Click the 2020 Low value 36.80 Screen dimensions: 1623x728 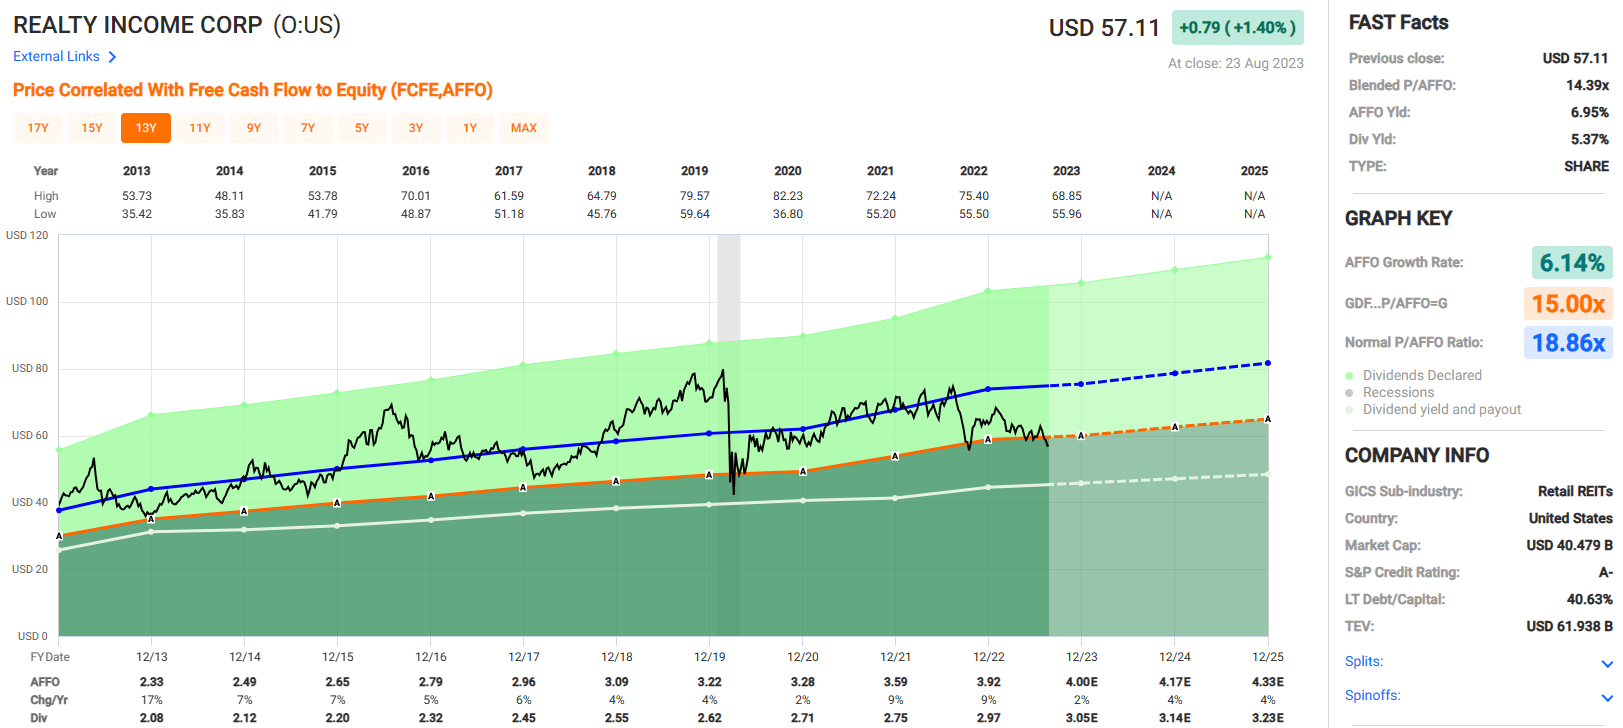coord(788,214)
